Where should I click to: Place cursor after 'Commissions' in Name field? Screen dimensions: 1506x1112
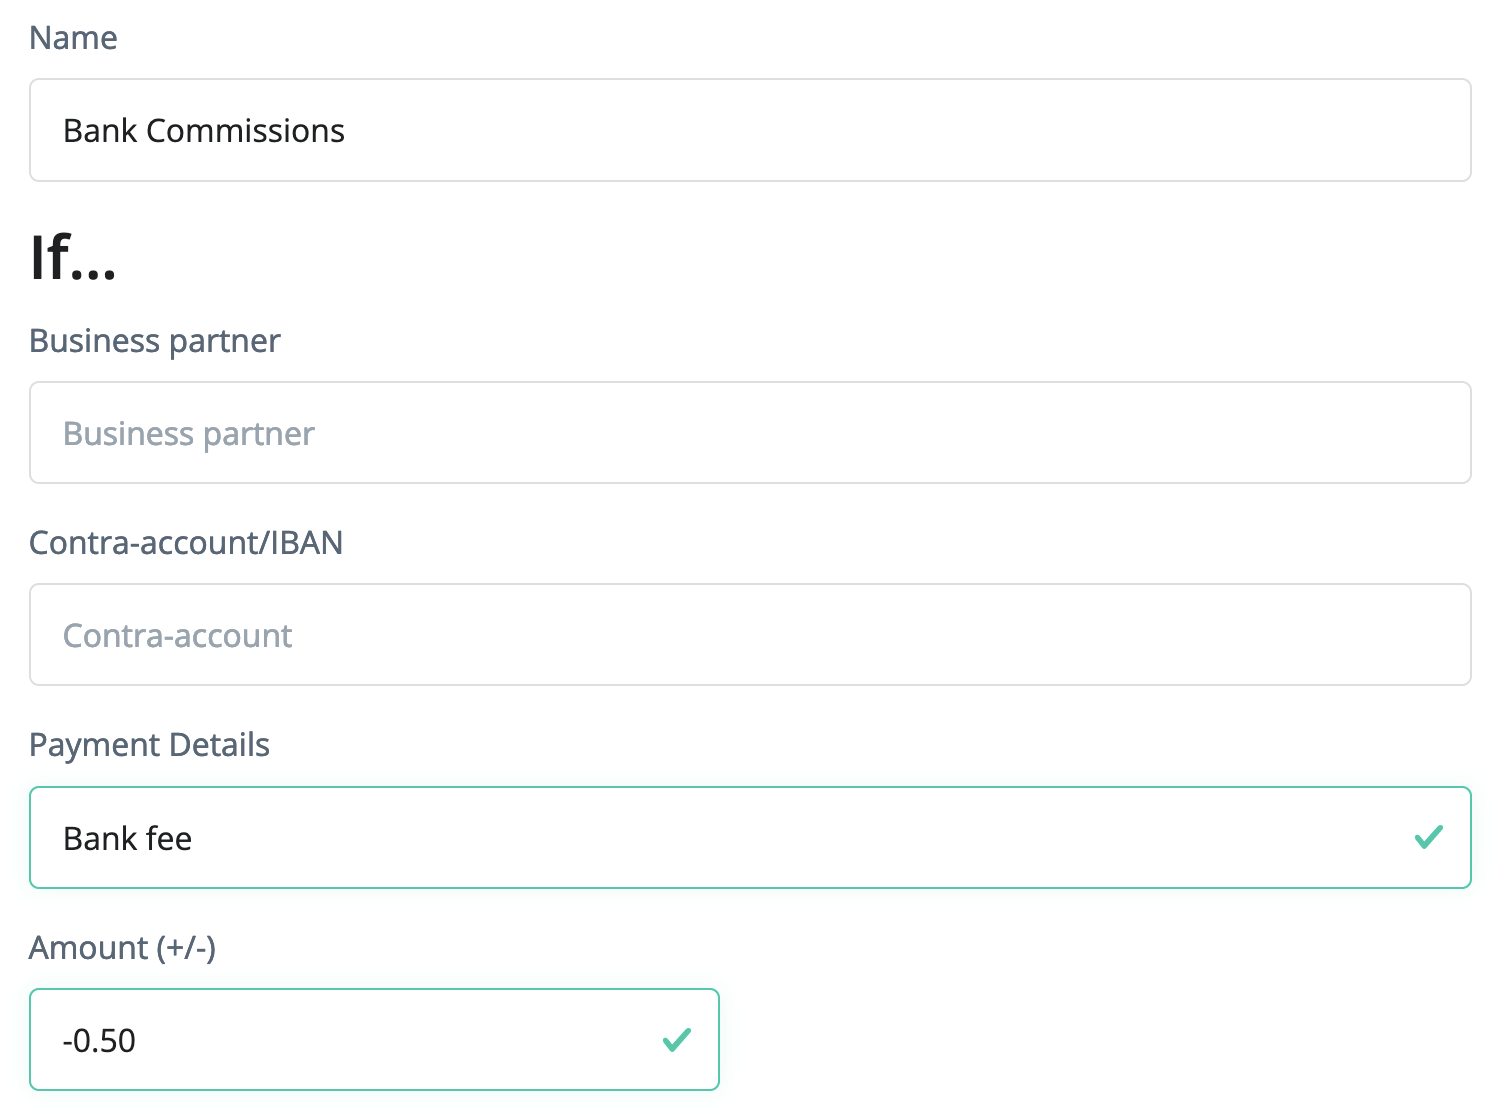[x=346, y=131]
